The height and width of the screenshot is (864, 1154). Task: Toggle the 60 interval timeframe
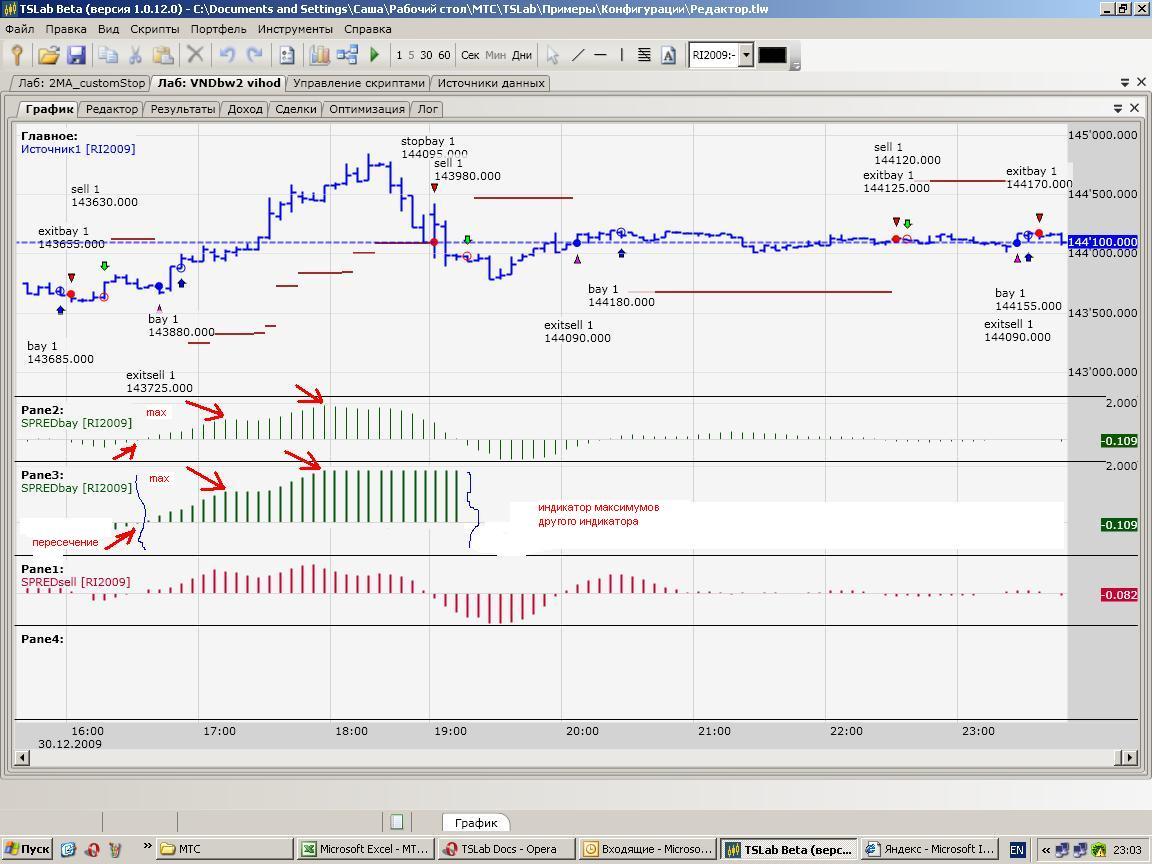443,56
